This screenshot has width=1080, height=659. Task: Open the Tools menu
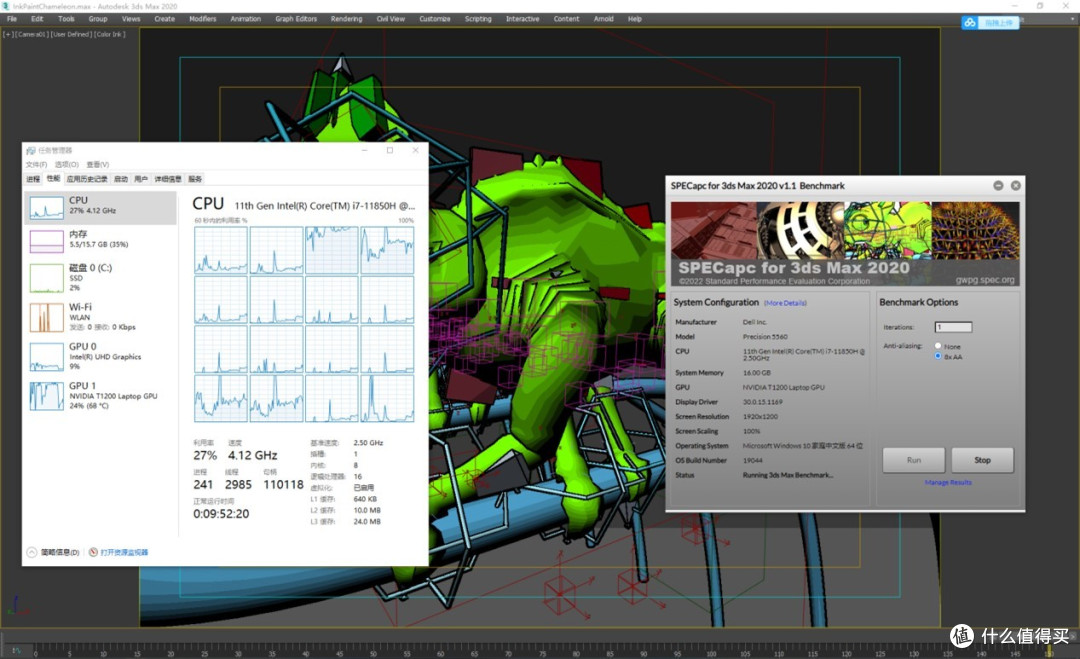(x=66, y=19)
